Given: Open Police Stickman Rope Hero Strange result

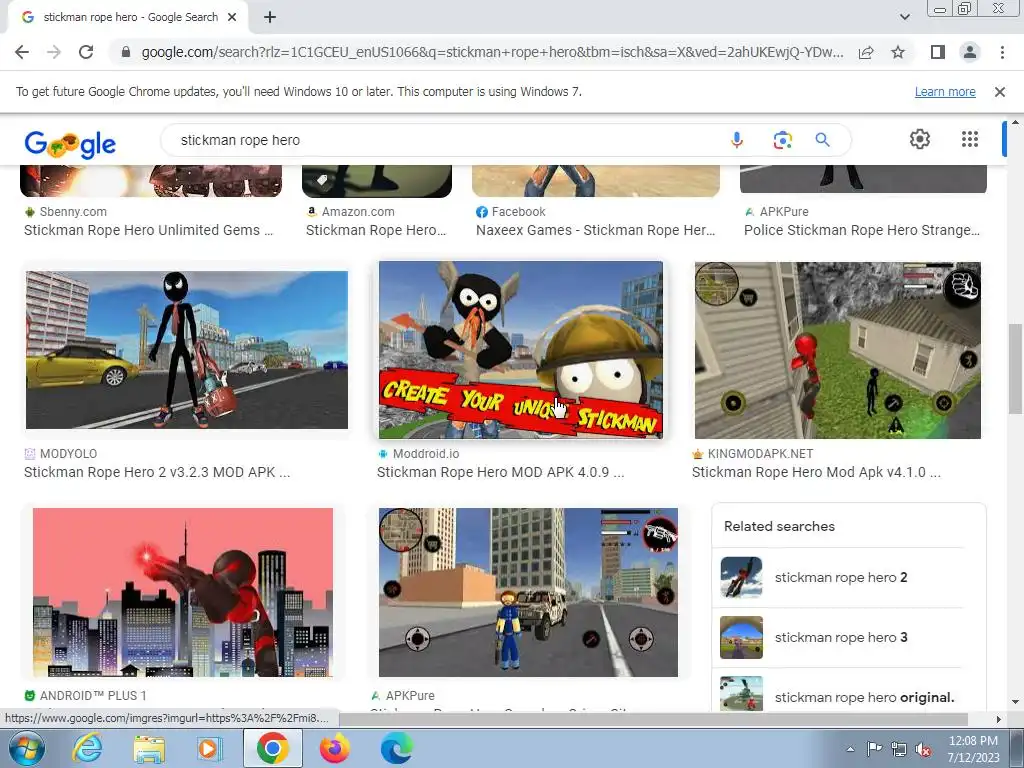Looking at the screenshot, I should point(861,230).
